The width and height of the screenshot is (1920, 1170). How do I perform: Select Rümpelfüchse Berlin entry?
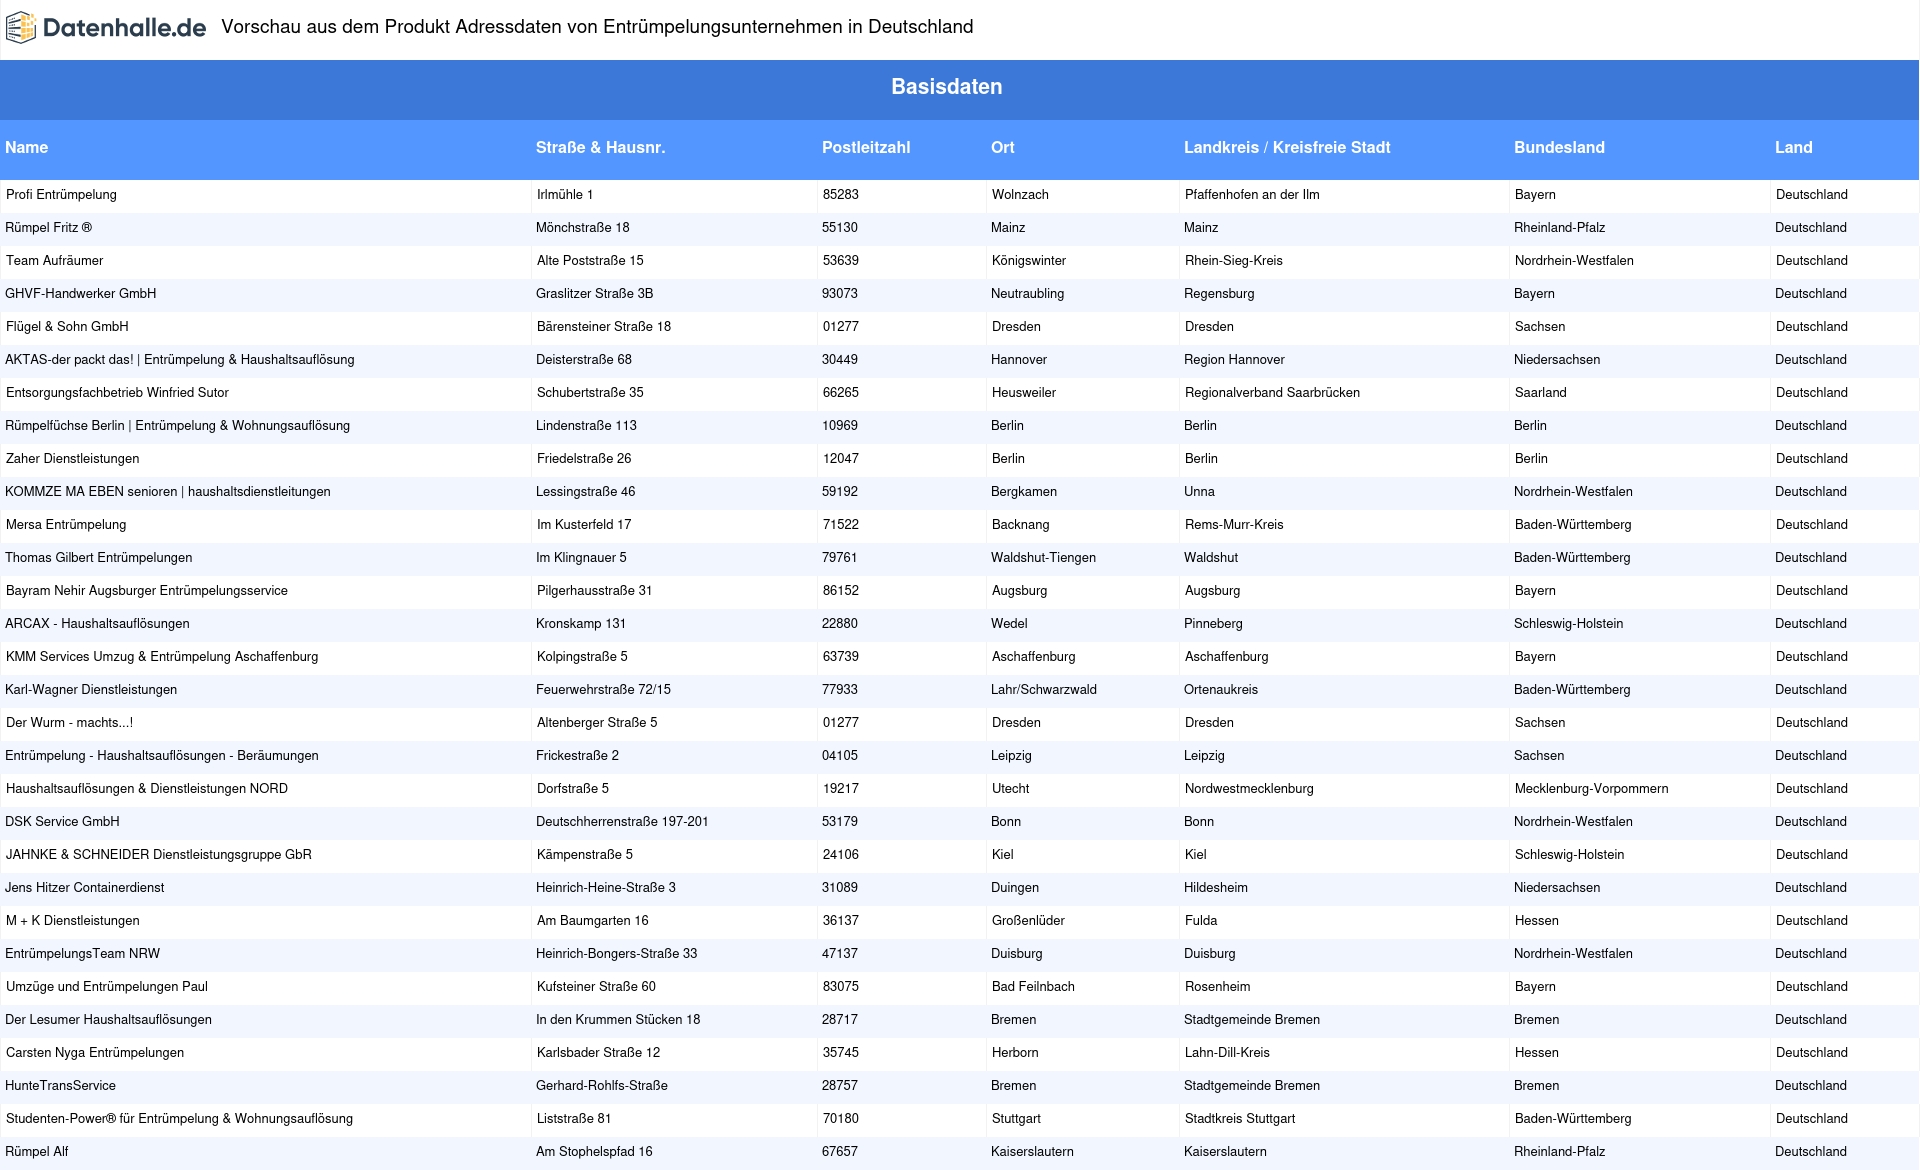(178, 426)
